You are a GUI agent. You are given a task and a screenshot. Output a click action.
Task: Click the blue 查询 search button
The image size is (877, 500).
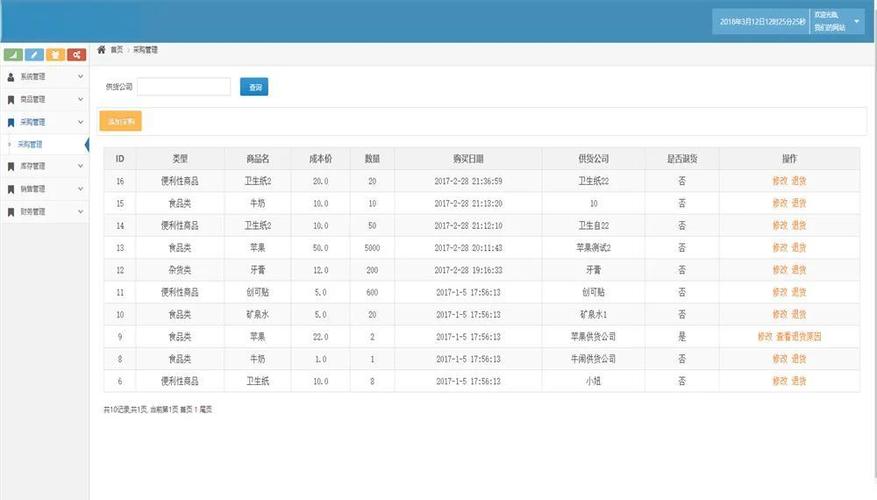pyautogui.click(x=255, y=87)
